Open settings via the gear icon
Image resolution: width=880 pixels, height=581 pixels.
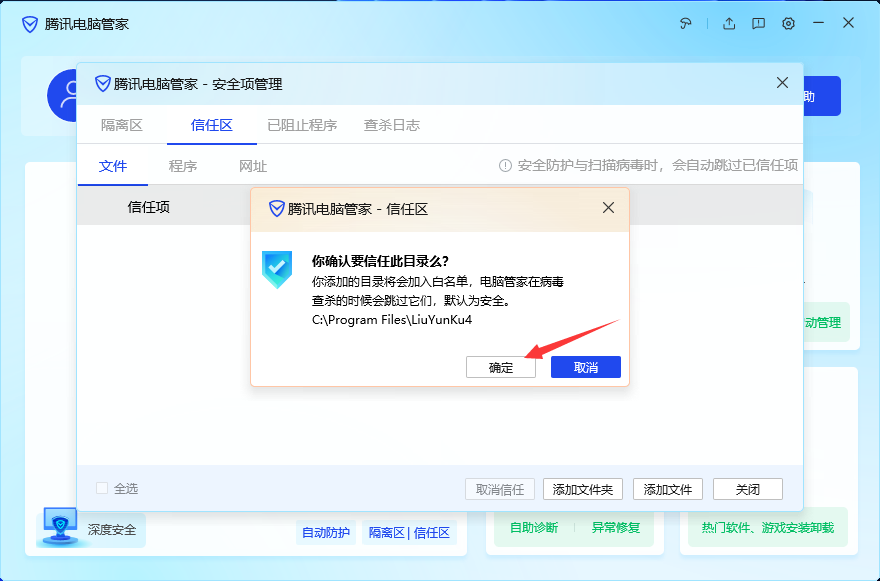pos(788,23)
